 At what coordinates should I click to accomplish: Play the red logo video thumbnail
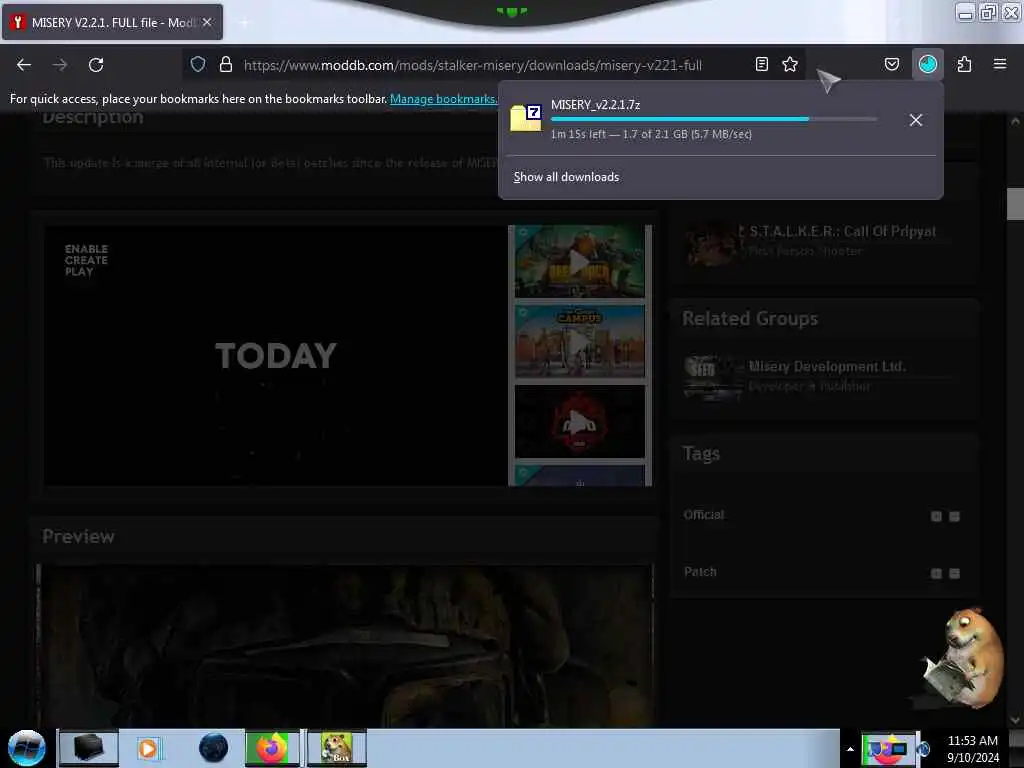pos(579,422)
